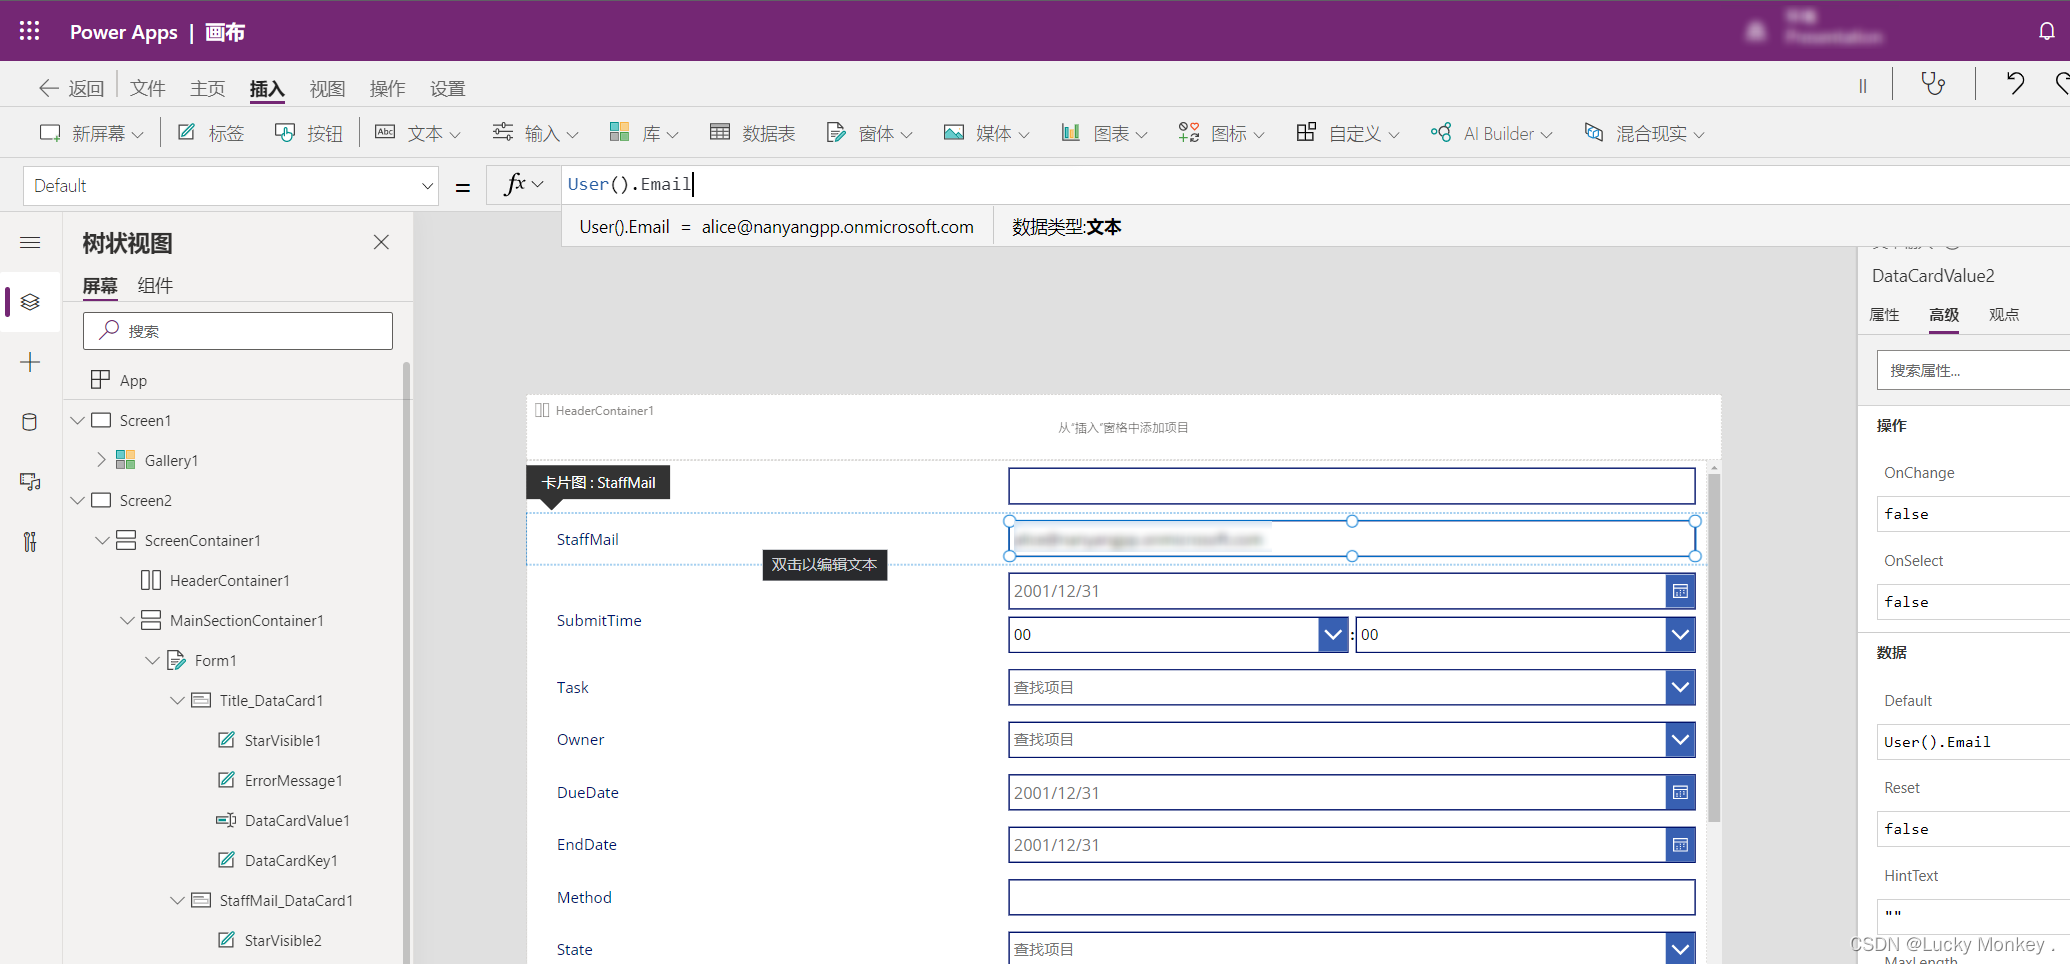Insert a 数据表 data table
Screen dimensions: 2070x964
(x=753, y=133)
